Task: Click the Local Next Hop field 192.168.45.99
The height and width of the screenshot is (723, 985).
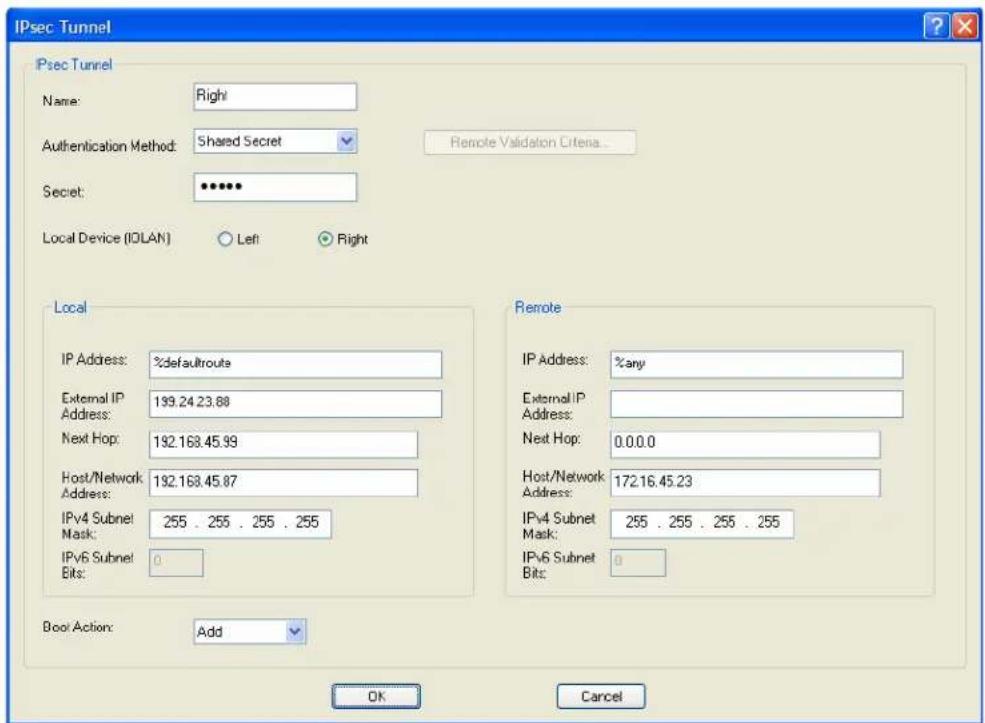Action: 283,444
